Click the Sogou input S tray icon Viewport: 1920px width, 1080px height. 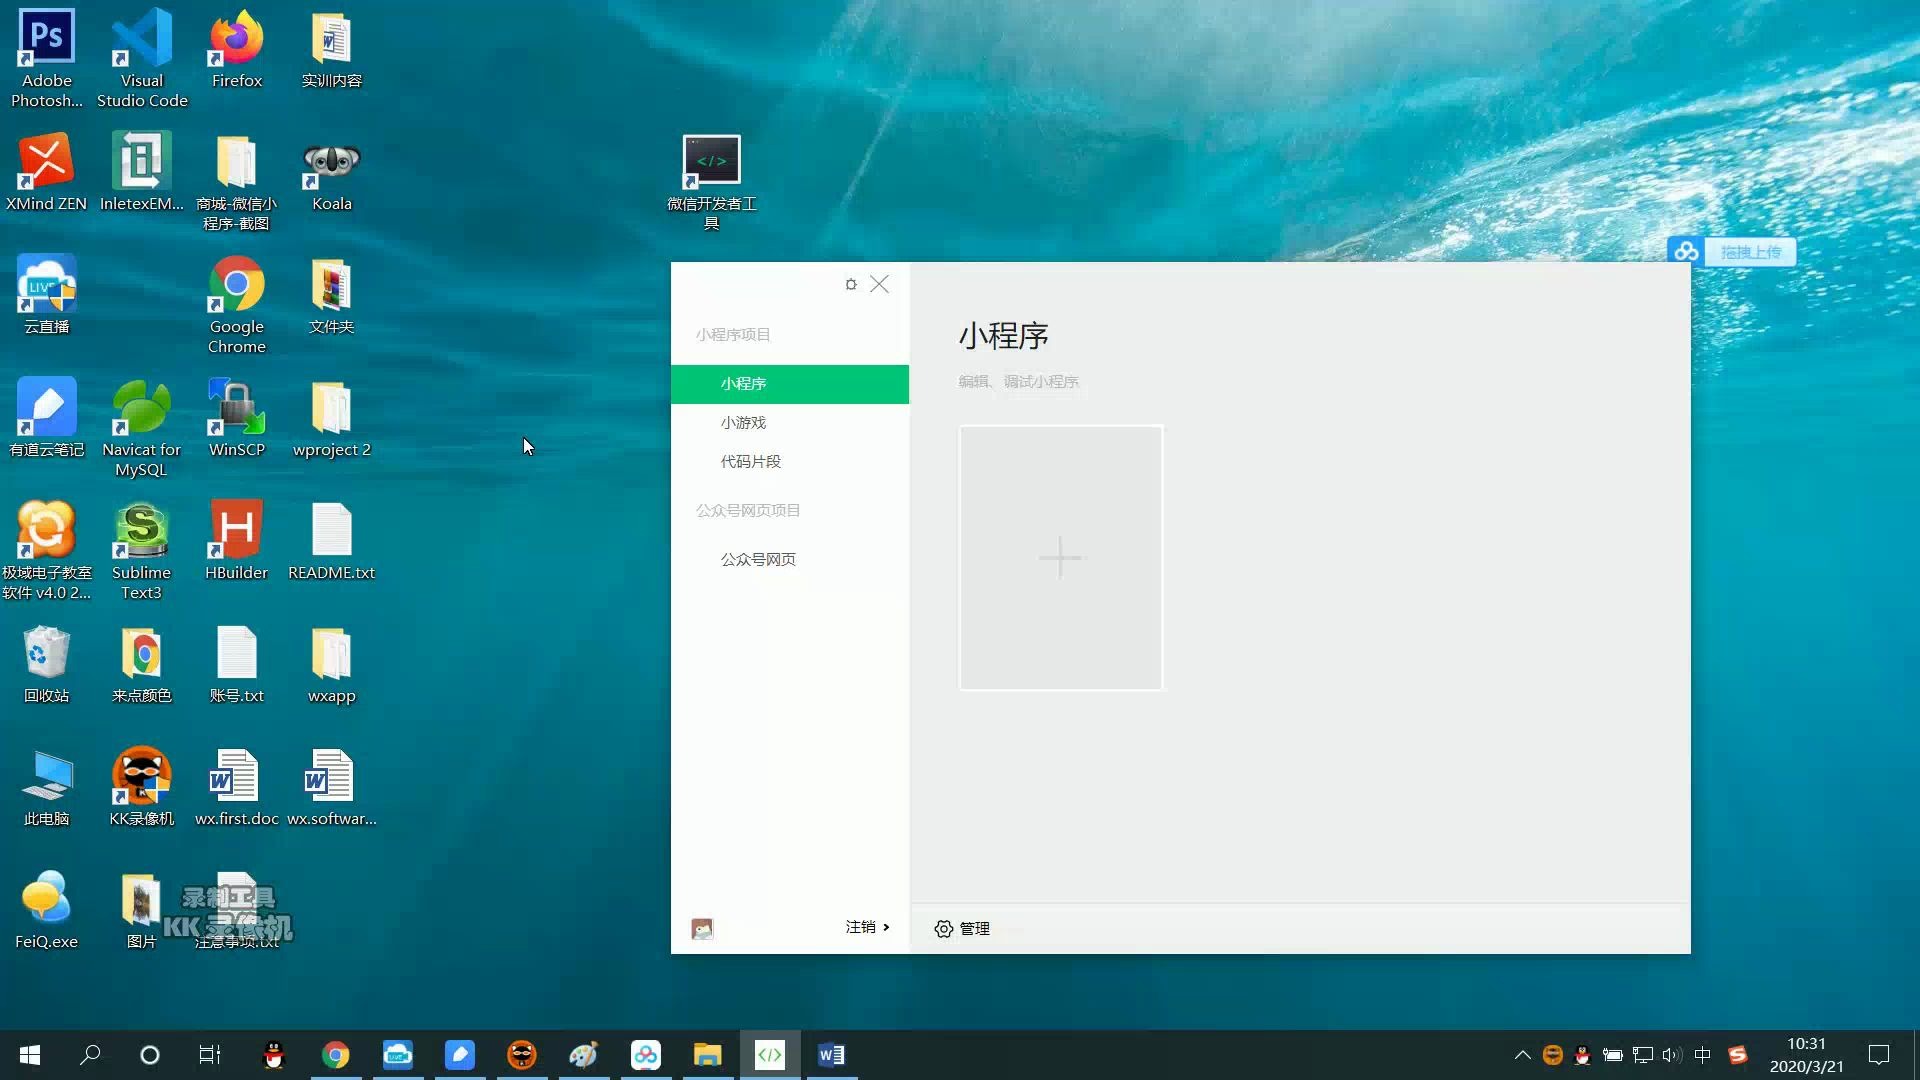pos(1738,1055)
